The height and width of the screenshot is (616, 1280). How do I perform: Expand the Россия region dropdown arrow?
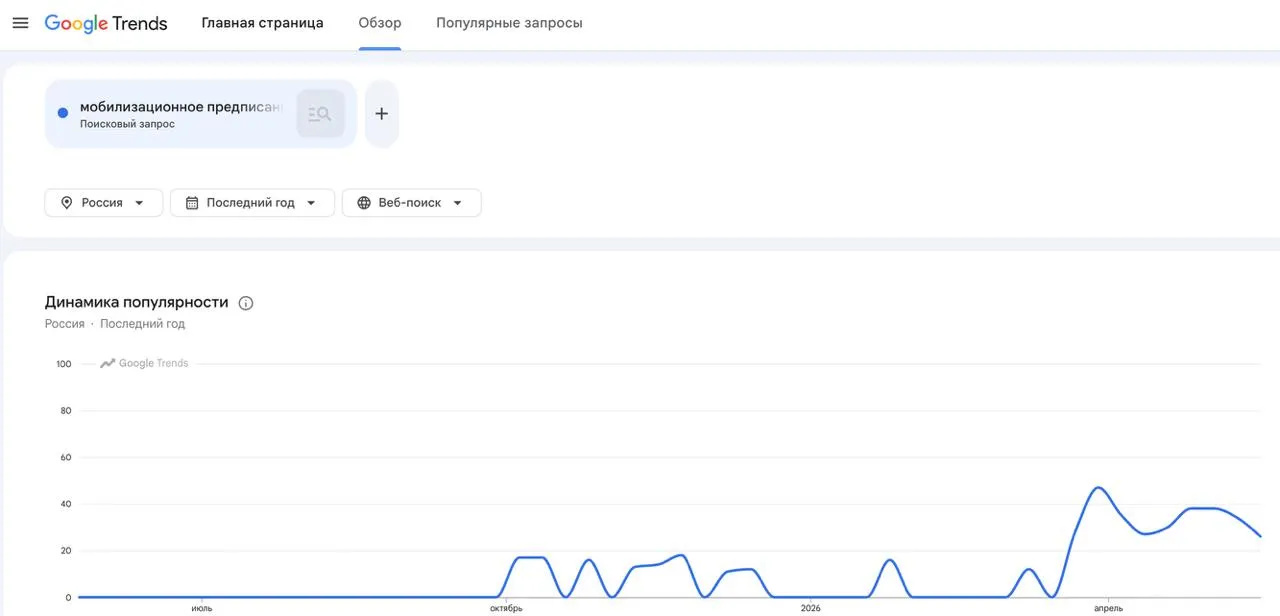[x=139, y=203]
